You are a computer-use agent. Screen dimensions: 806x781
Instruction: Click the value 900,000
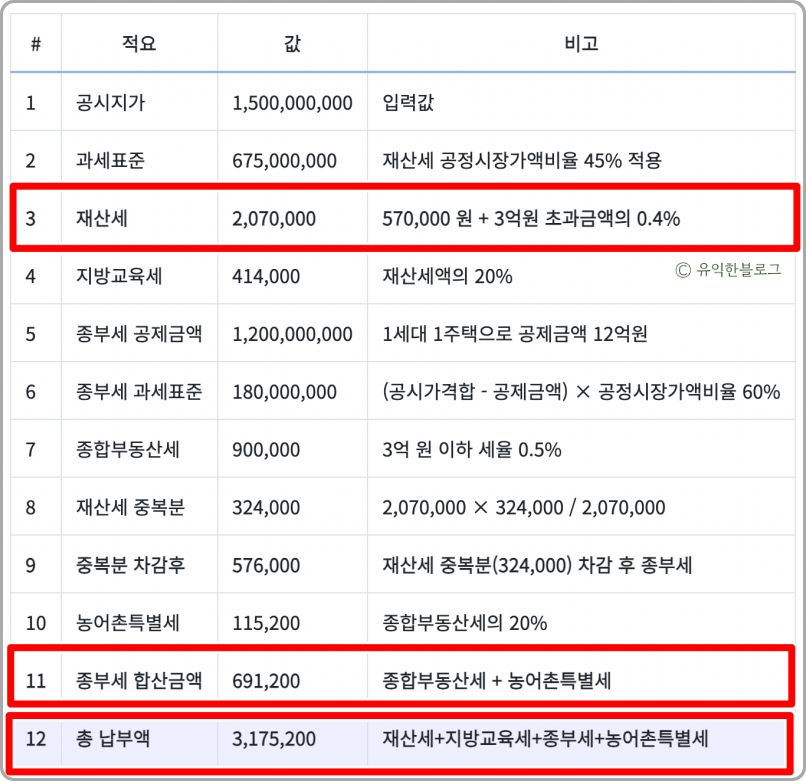click(266, 450)
